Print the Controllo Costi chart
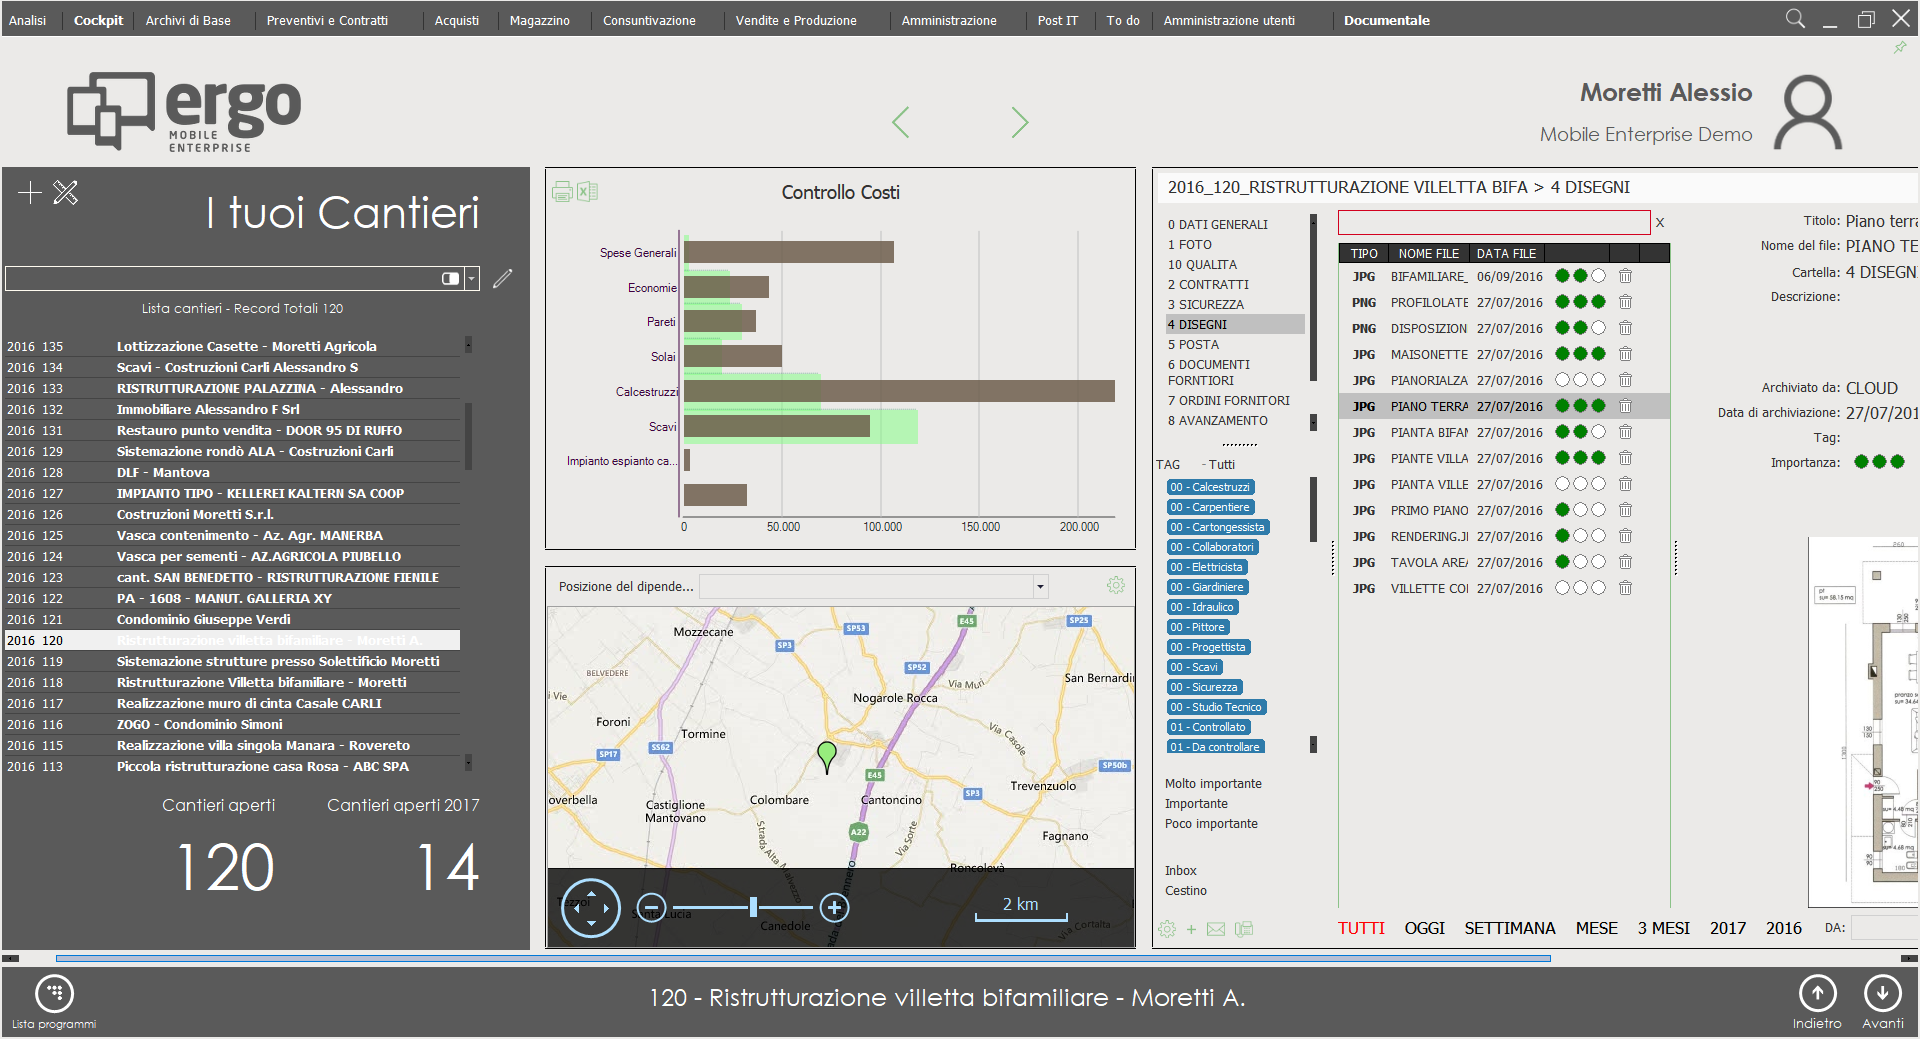Viewport: 1920px width, 1039px height. tap(562, 192)
